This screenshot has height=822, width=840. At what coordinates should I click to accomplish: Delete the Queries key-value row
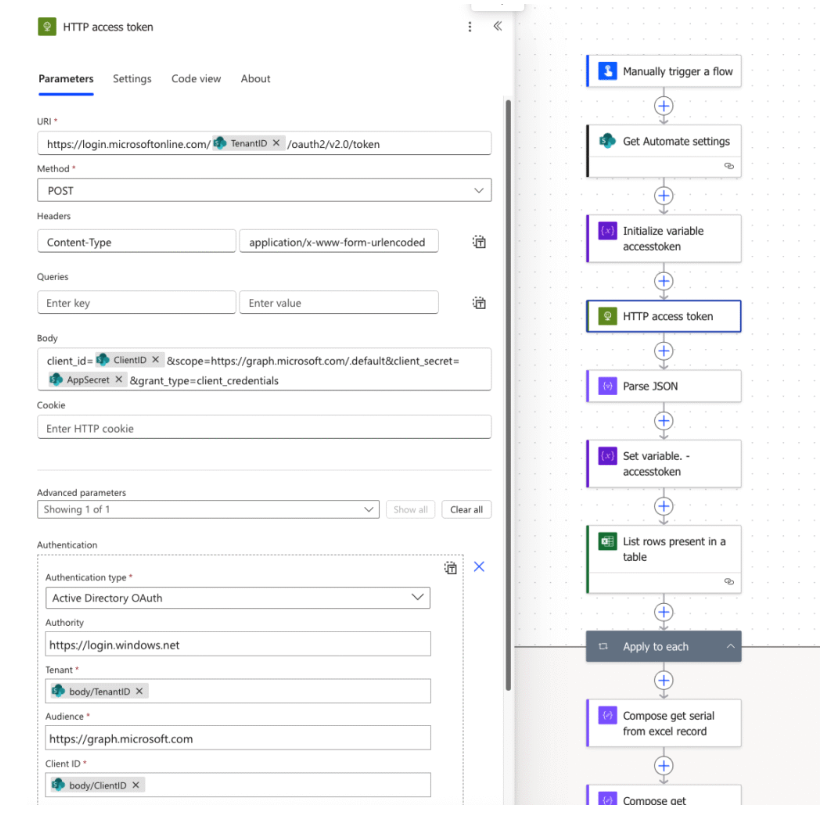point(479,303)
